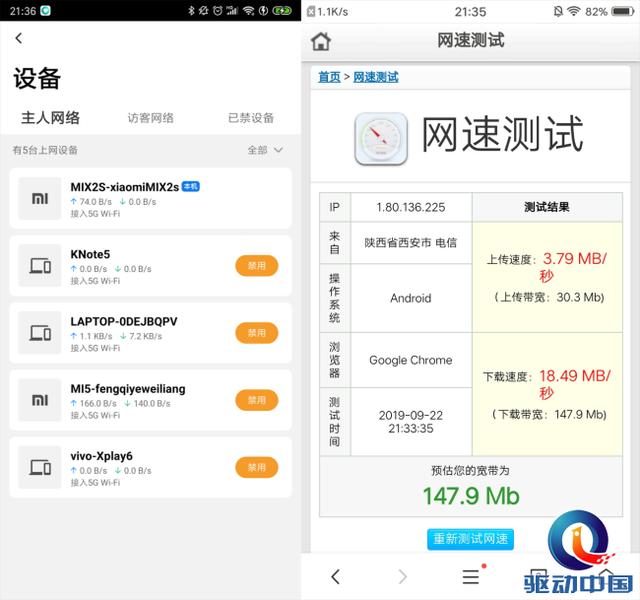This screenshot has height=600, width=640.
Task: Tap the 1.1K/s network speed indicator
Action: tap(333, 12)
